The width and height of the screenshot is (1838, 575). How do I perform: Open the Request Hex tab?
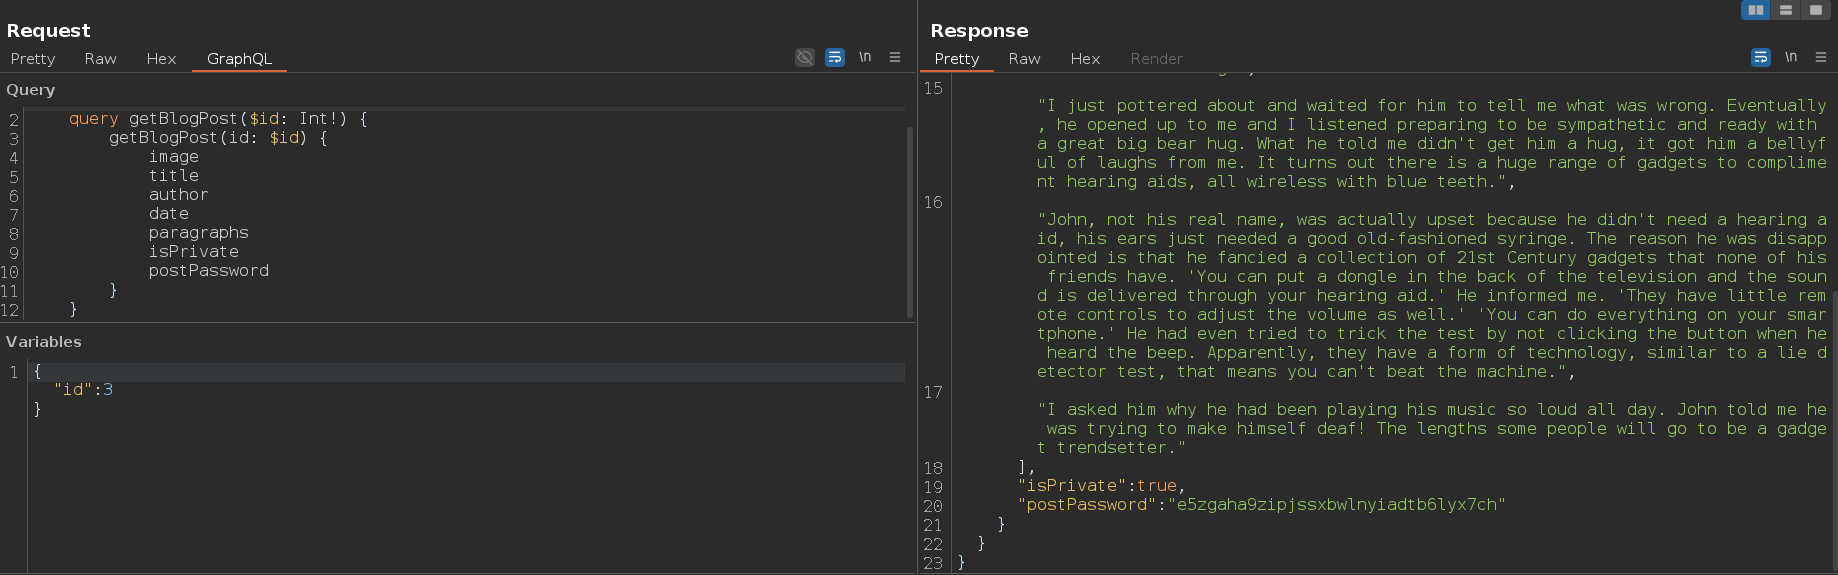[161, 59]
